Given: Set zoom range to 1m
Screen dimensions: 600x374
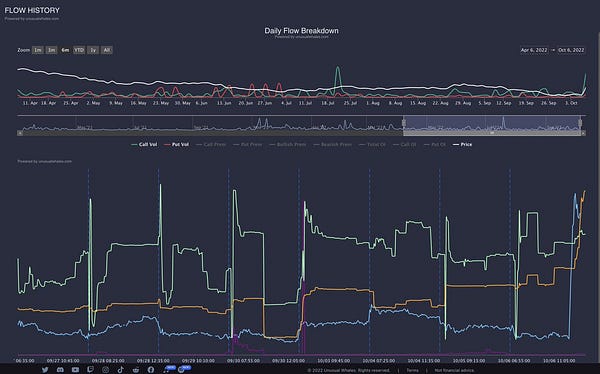Looking at the screenshot, I should coord(38,50).
